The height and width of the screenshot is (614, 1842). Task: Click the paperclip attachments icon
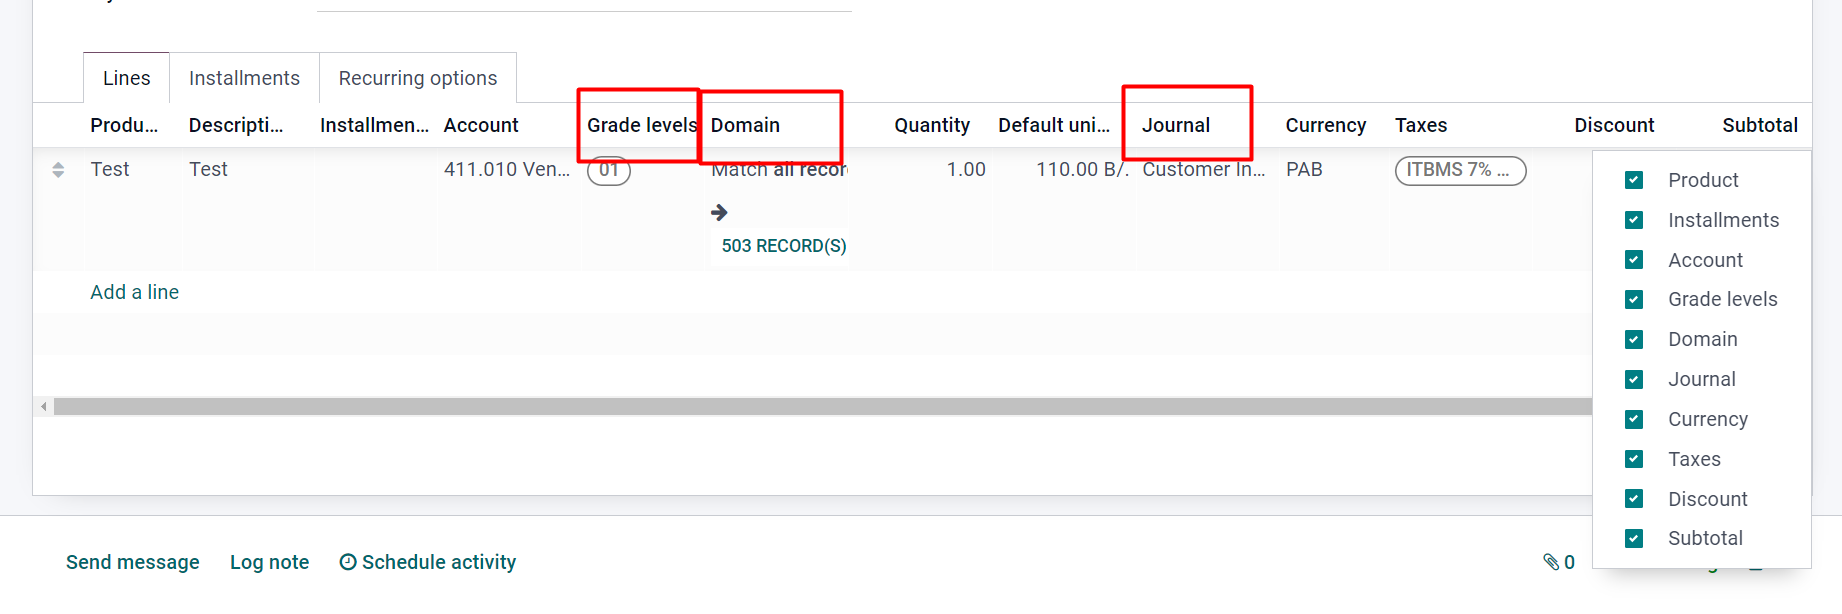click(1551, 562)
